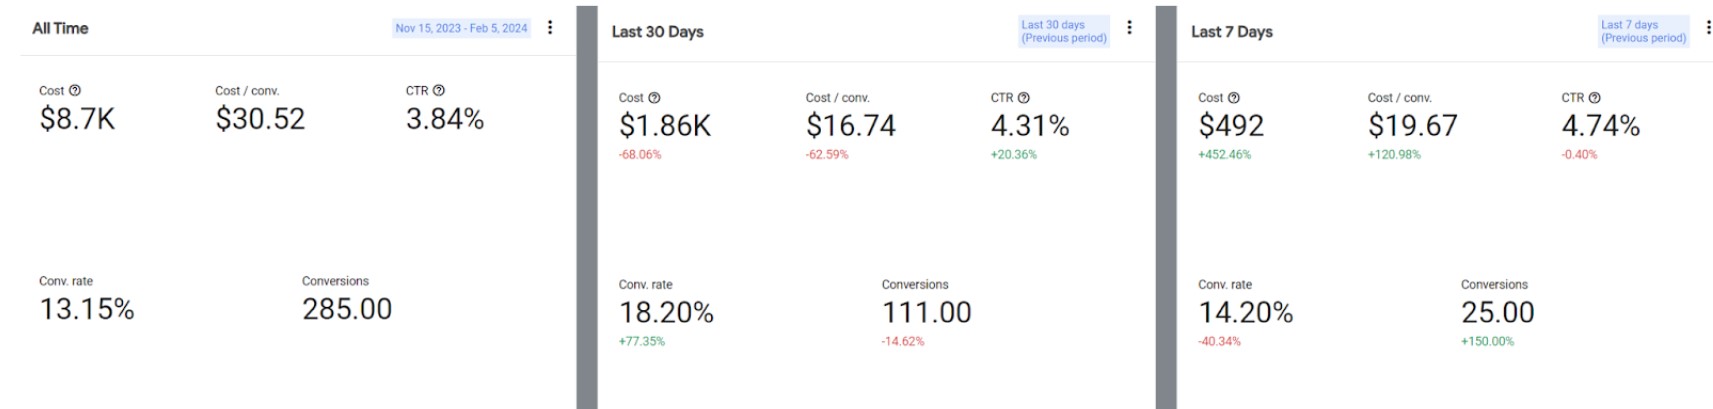The width and height of the screenshot is (1713, 409).
Task: Click the +452.46% cost change in Last 7 Days
Action: pos(1224,155)
